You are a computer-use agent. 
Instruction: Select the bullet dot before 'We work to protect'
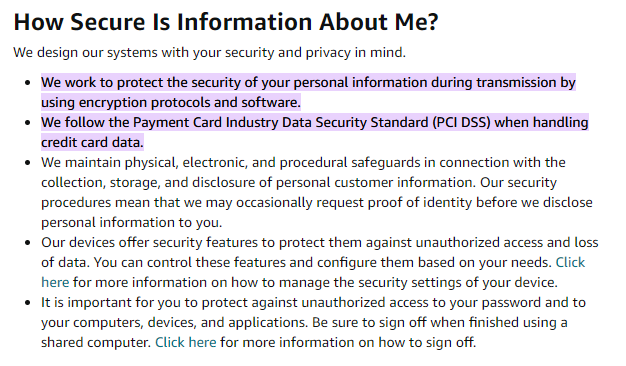28,83
